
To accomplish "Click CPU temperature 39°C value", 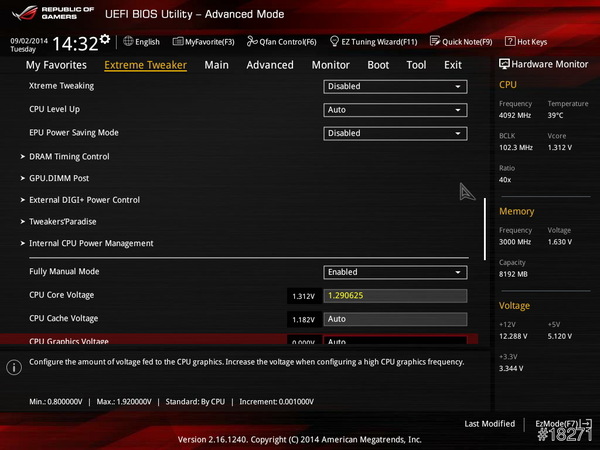I will click(x=555, y=115).
